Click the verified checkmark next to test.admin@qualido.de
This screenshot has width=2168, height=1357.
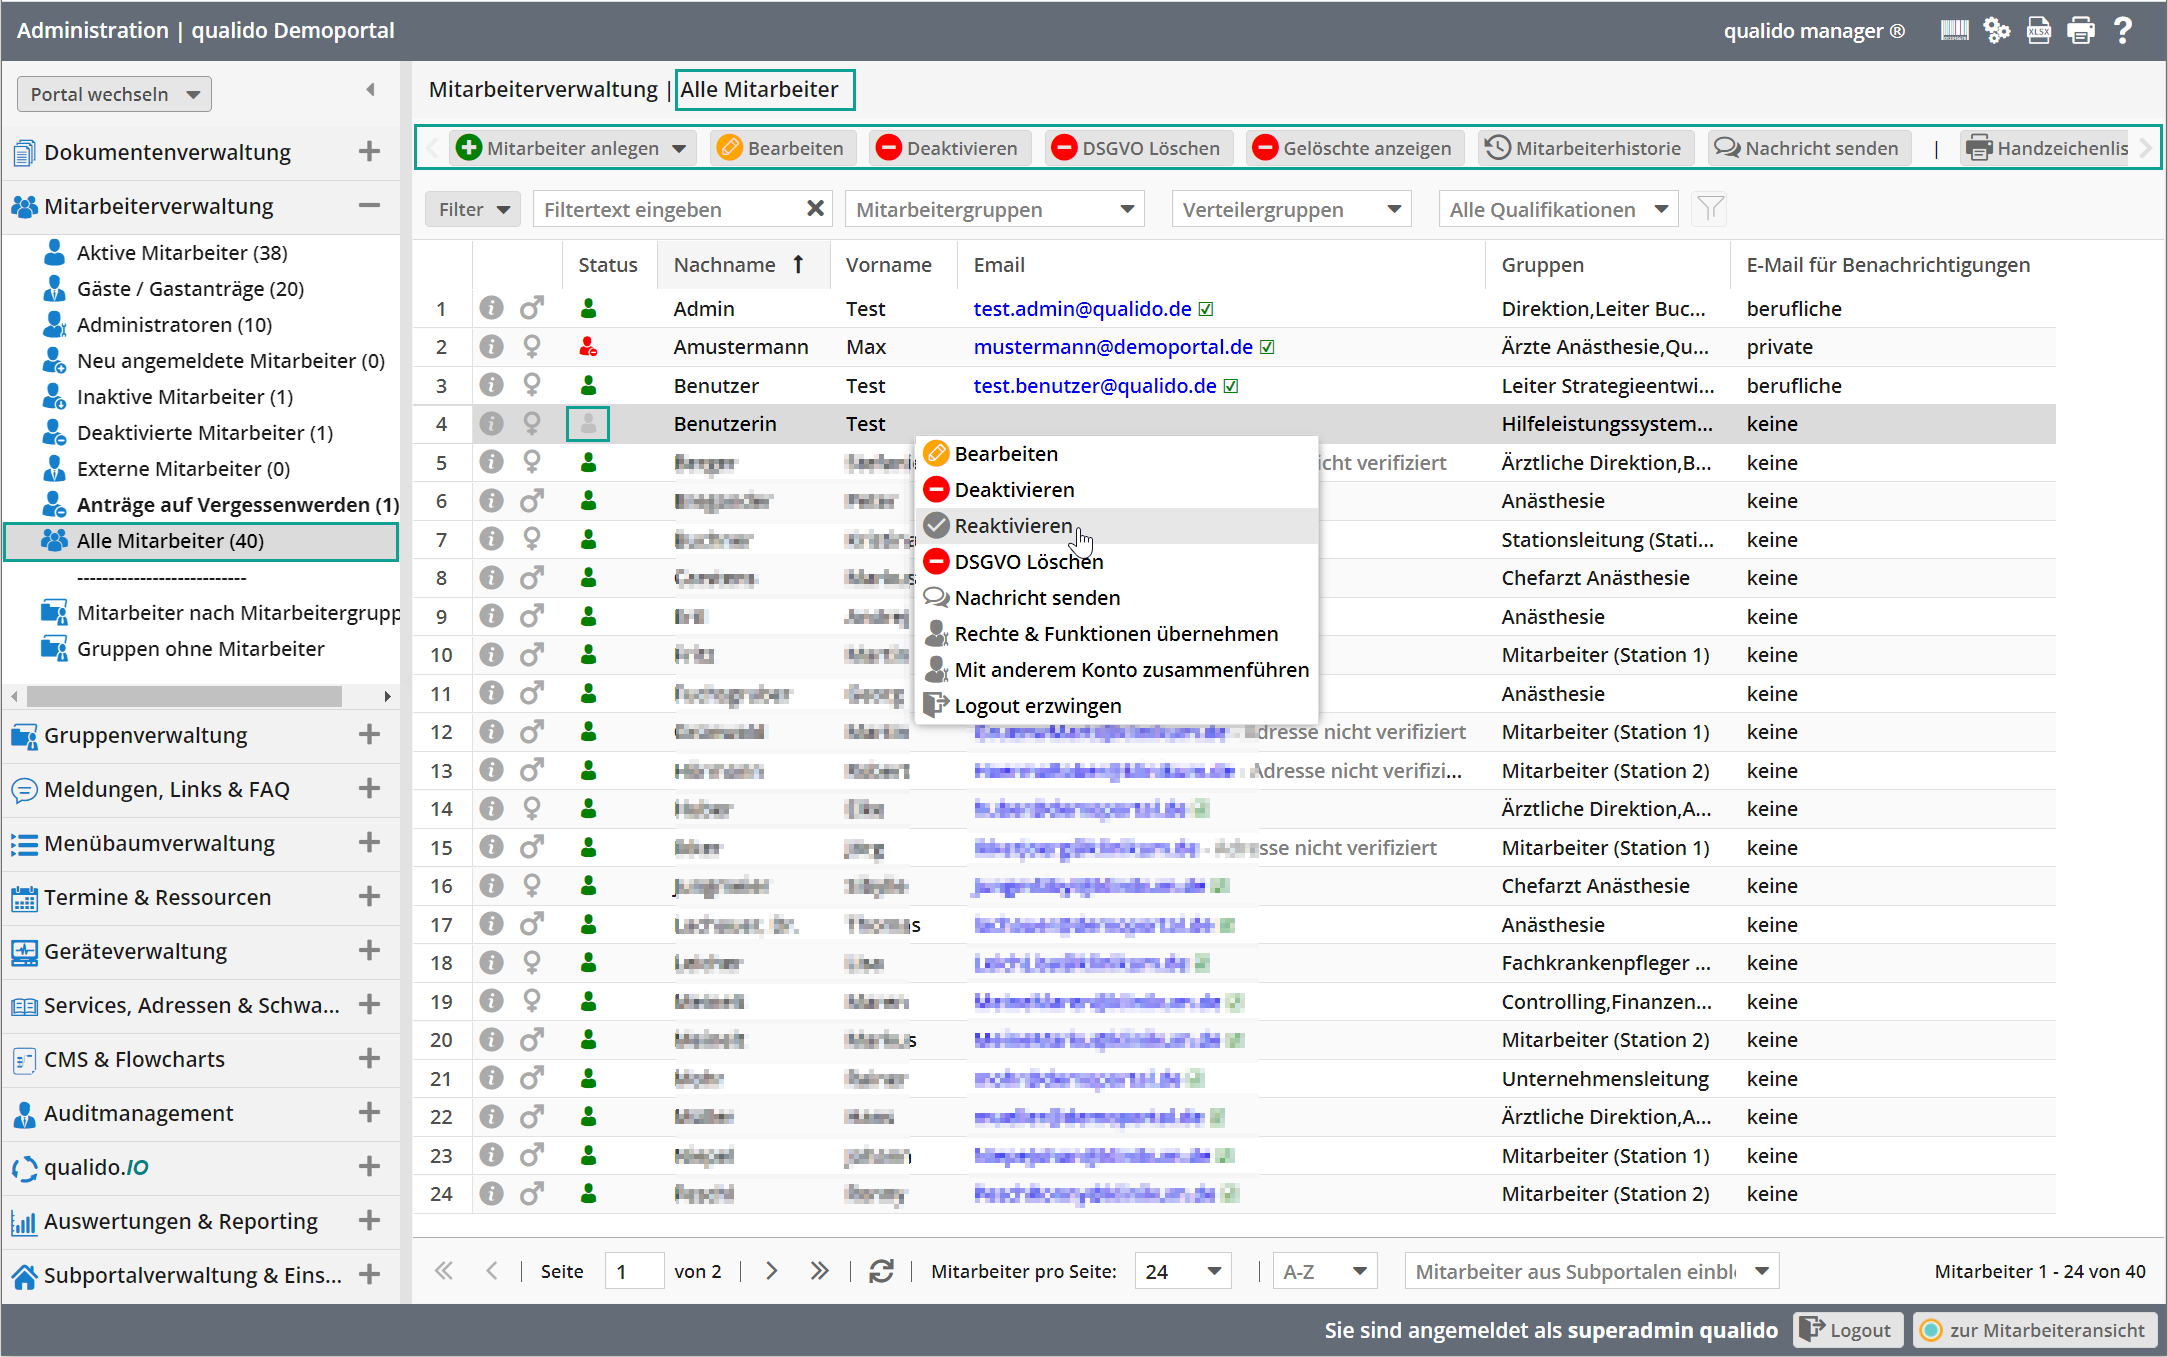1206,309
